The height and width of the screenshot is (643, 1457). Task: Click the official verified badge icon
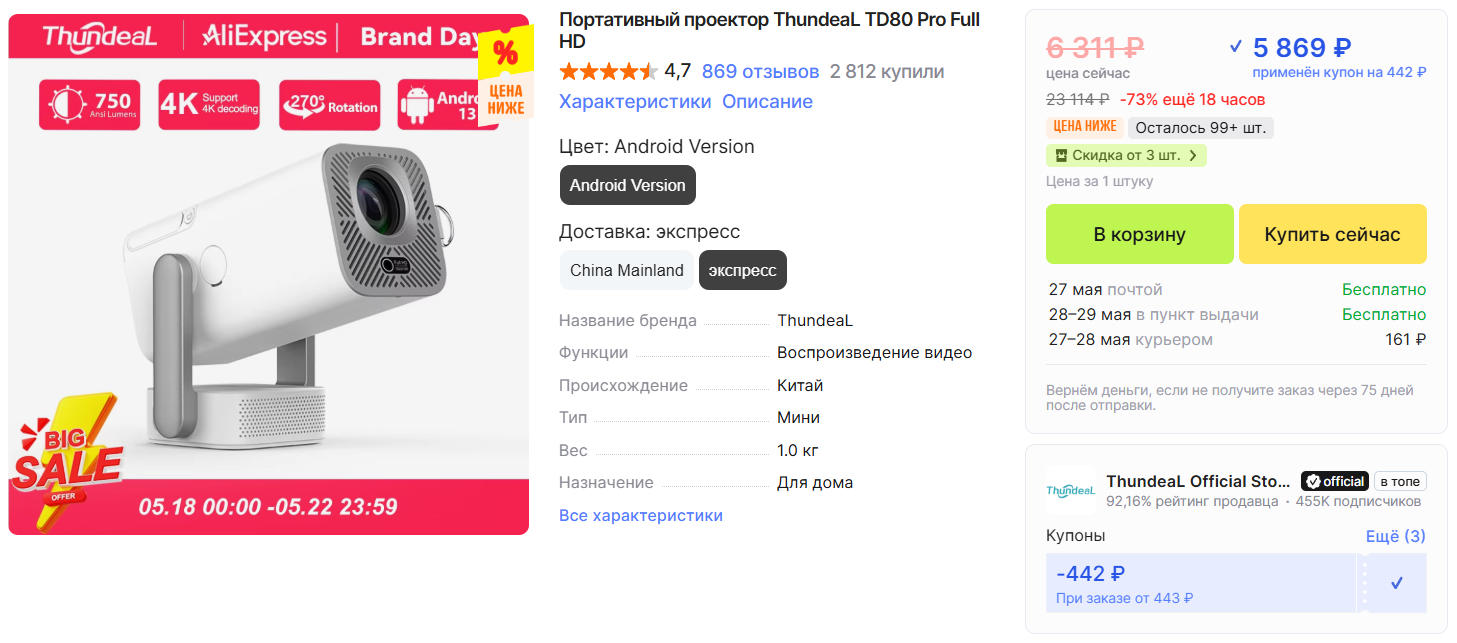tap(1314, 481)
